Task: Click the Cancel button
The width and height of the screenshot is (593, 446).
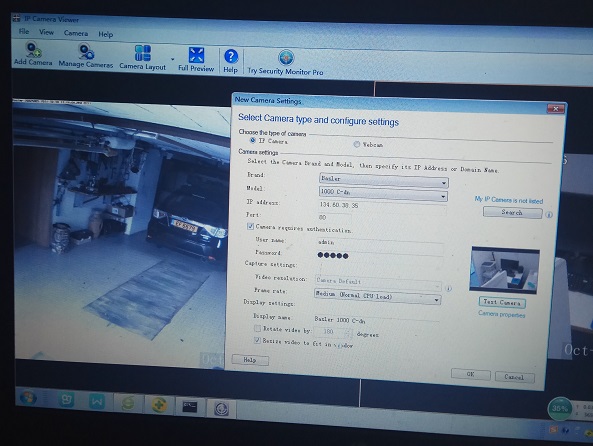Action: (x=514, y=377)
